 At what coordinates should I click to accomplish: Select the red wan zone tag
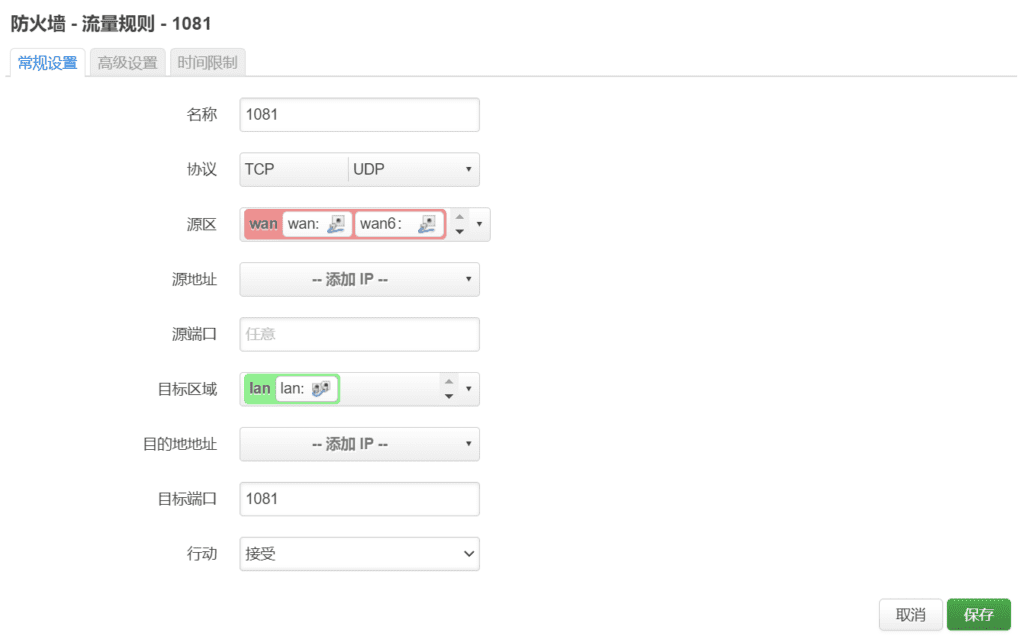(x=262, y=224)
